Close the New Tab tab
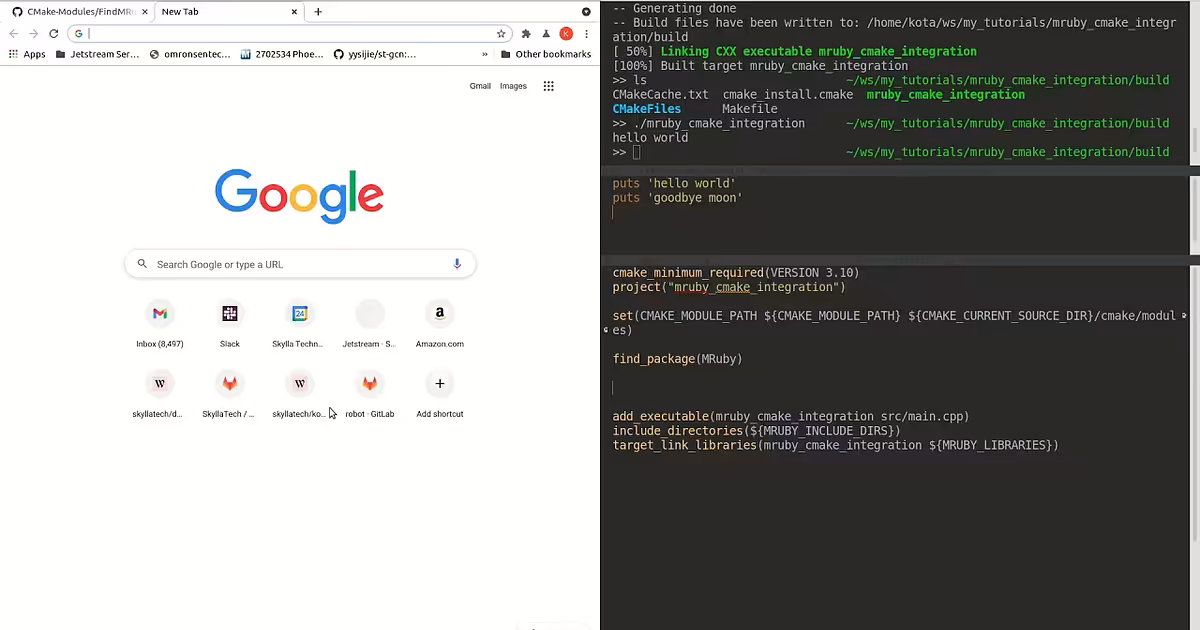The image size is (1200, 630). pyautogui.click(x=294, y=12)
